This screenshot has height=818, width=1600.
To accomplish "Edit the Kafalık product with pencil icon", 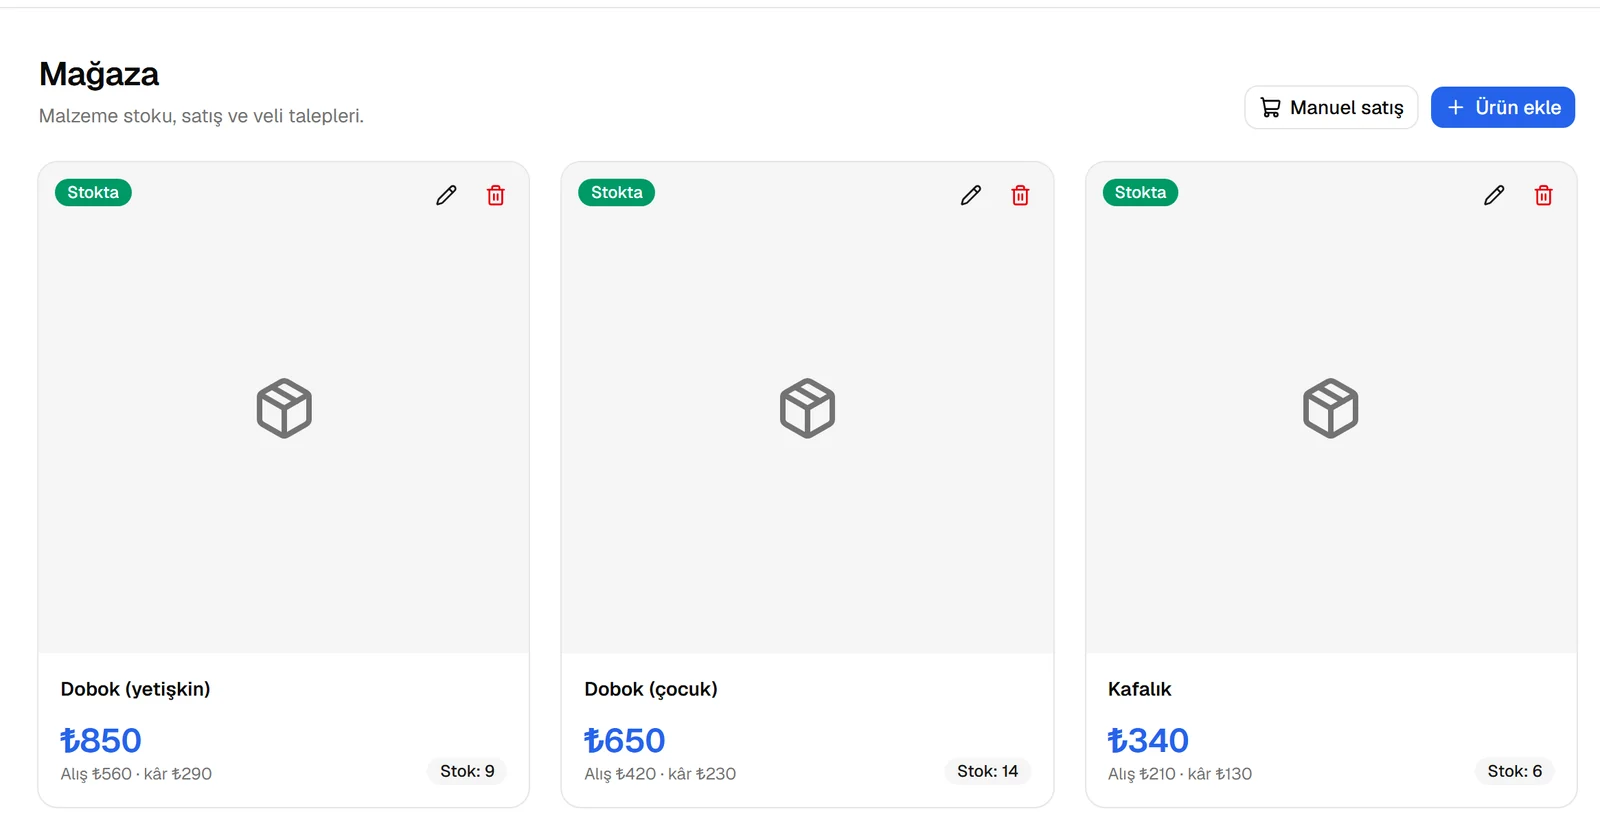I will point(1494,195).
